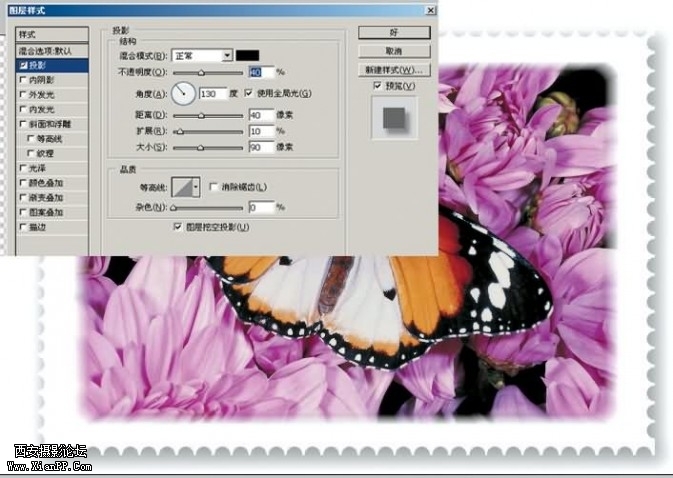Close the 图层样式 layer style dialog
The height and width of the screenshot is (478, 673).
[430, 10]
